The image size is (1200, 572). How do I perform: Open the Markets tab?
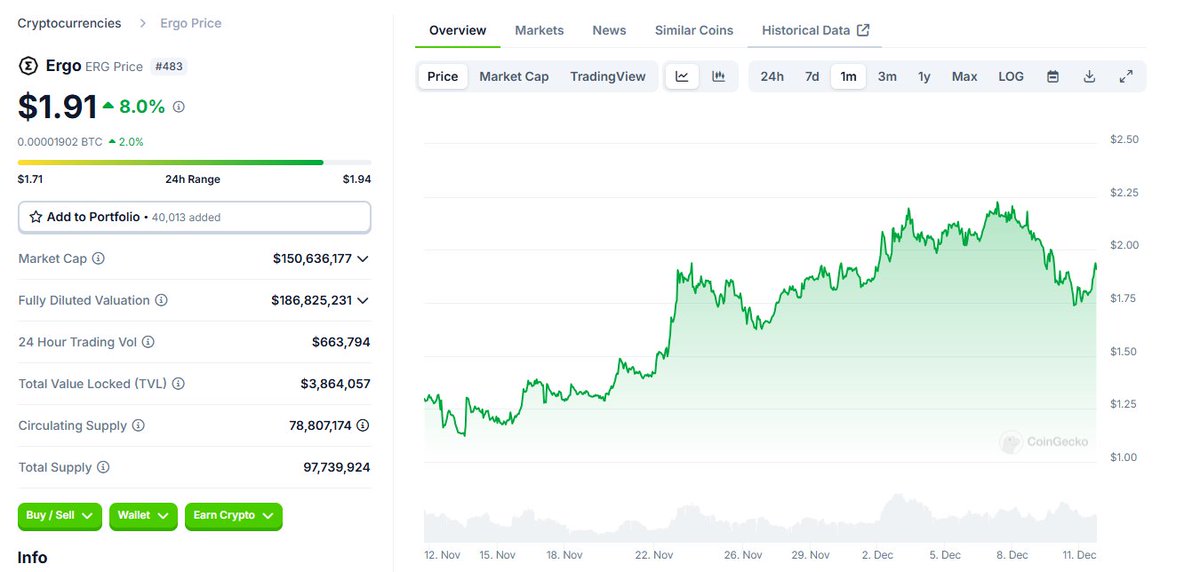[539, 30]
